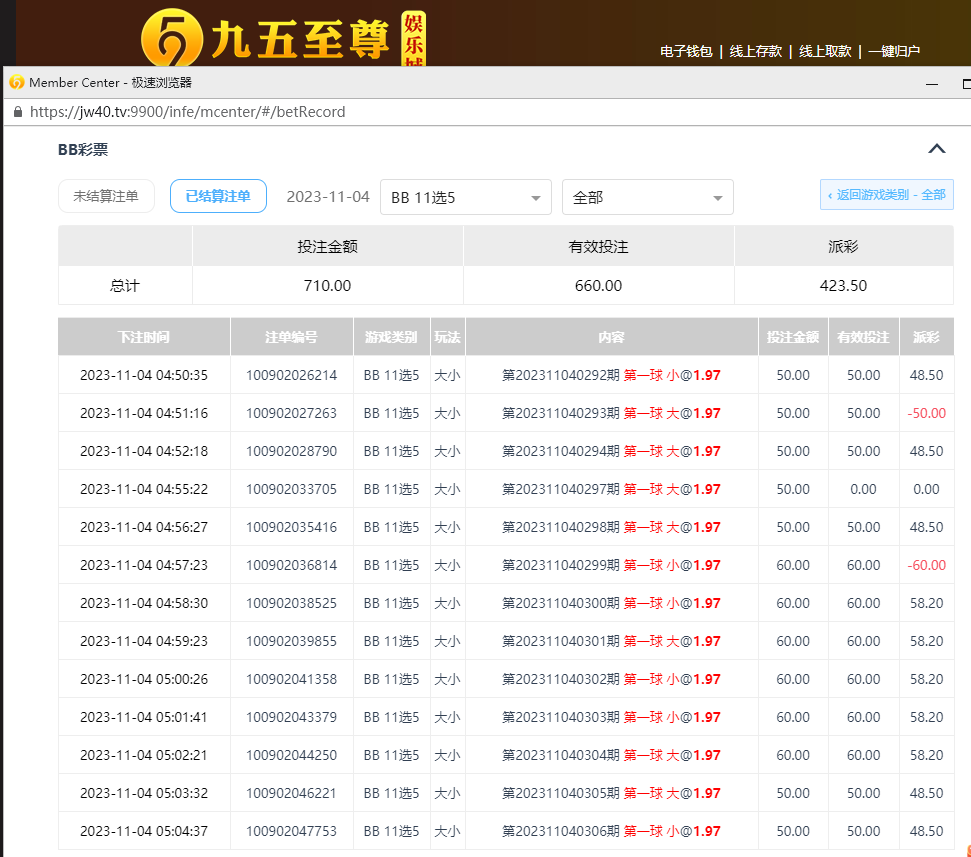
Task: Click the padlock icon in the address bar
Action: pyautogui.click(x=17, y=112)
